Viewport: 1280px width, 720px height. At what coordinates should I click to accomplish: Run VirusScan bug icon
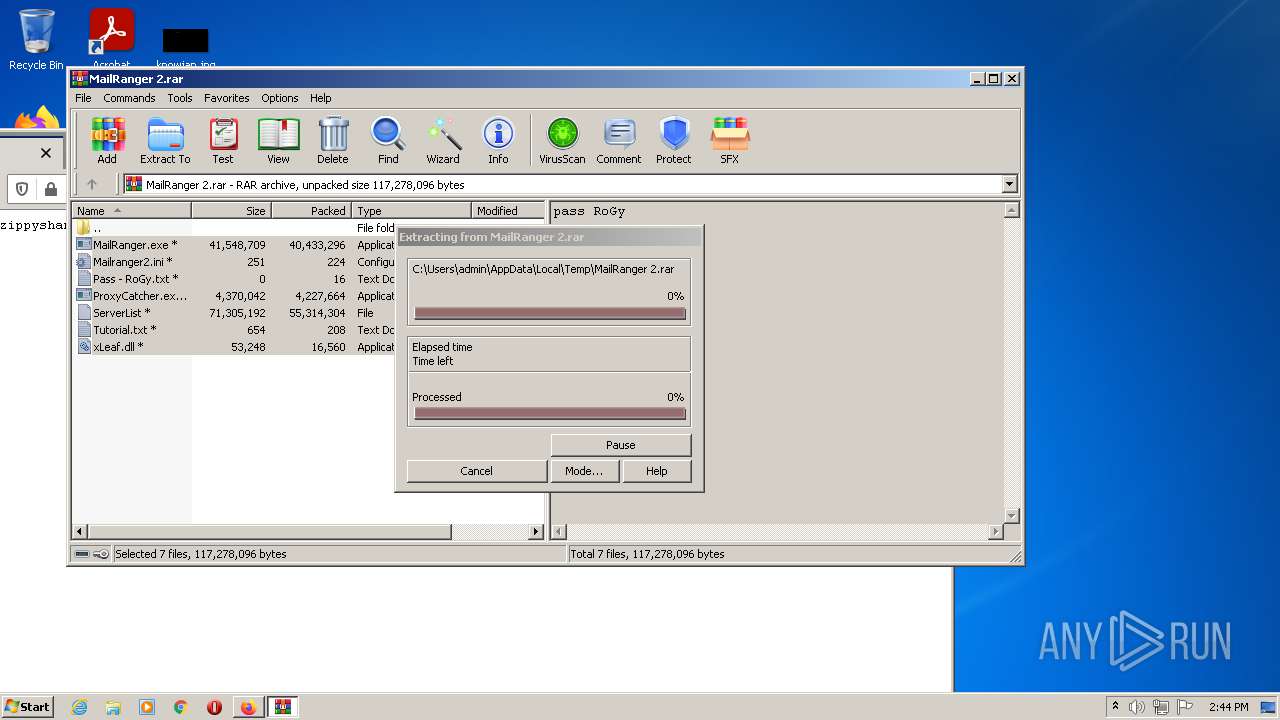coord(562,140)
